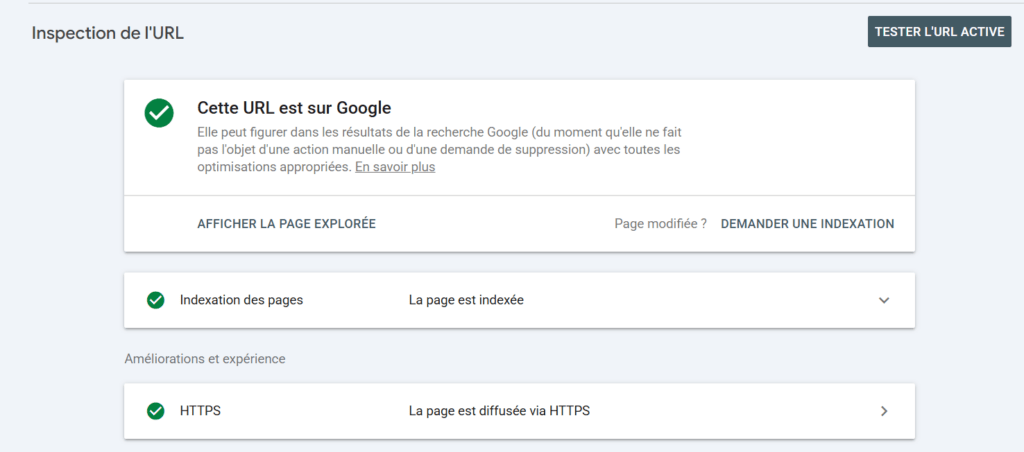Click the La page est indexée status
This screenshot has width=1024, height=452.
466,300
